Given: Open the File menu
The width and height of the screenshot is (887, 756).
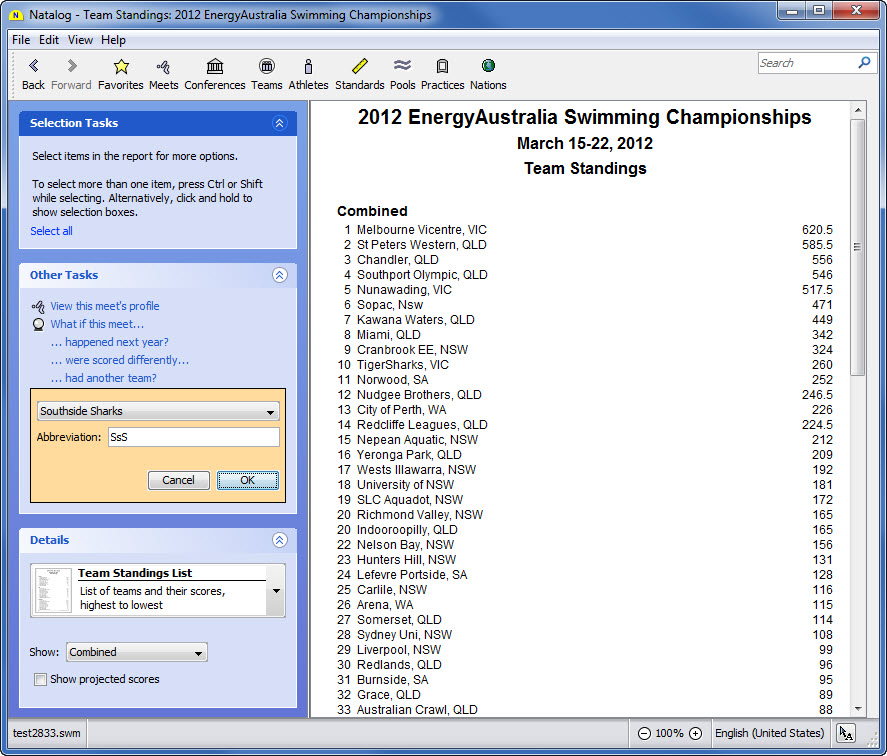Looking at the screenshot, I should pos(21,40).
